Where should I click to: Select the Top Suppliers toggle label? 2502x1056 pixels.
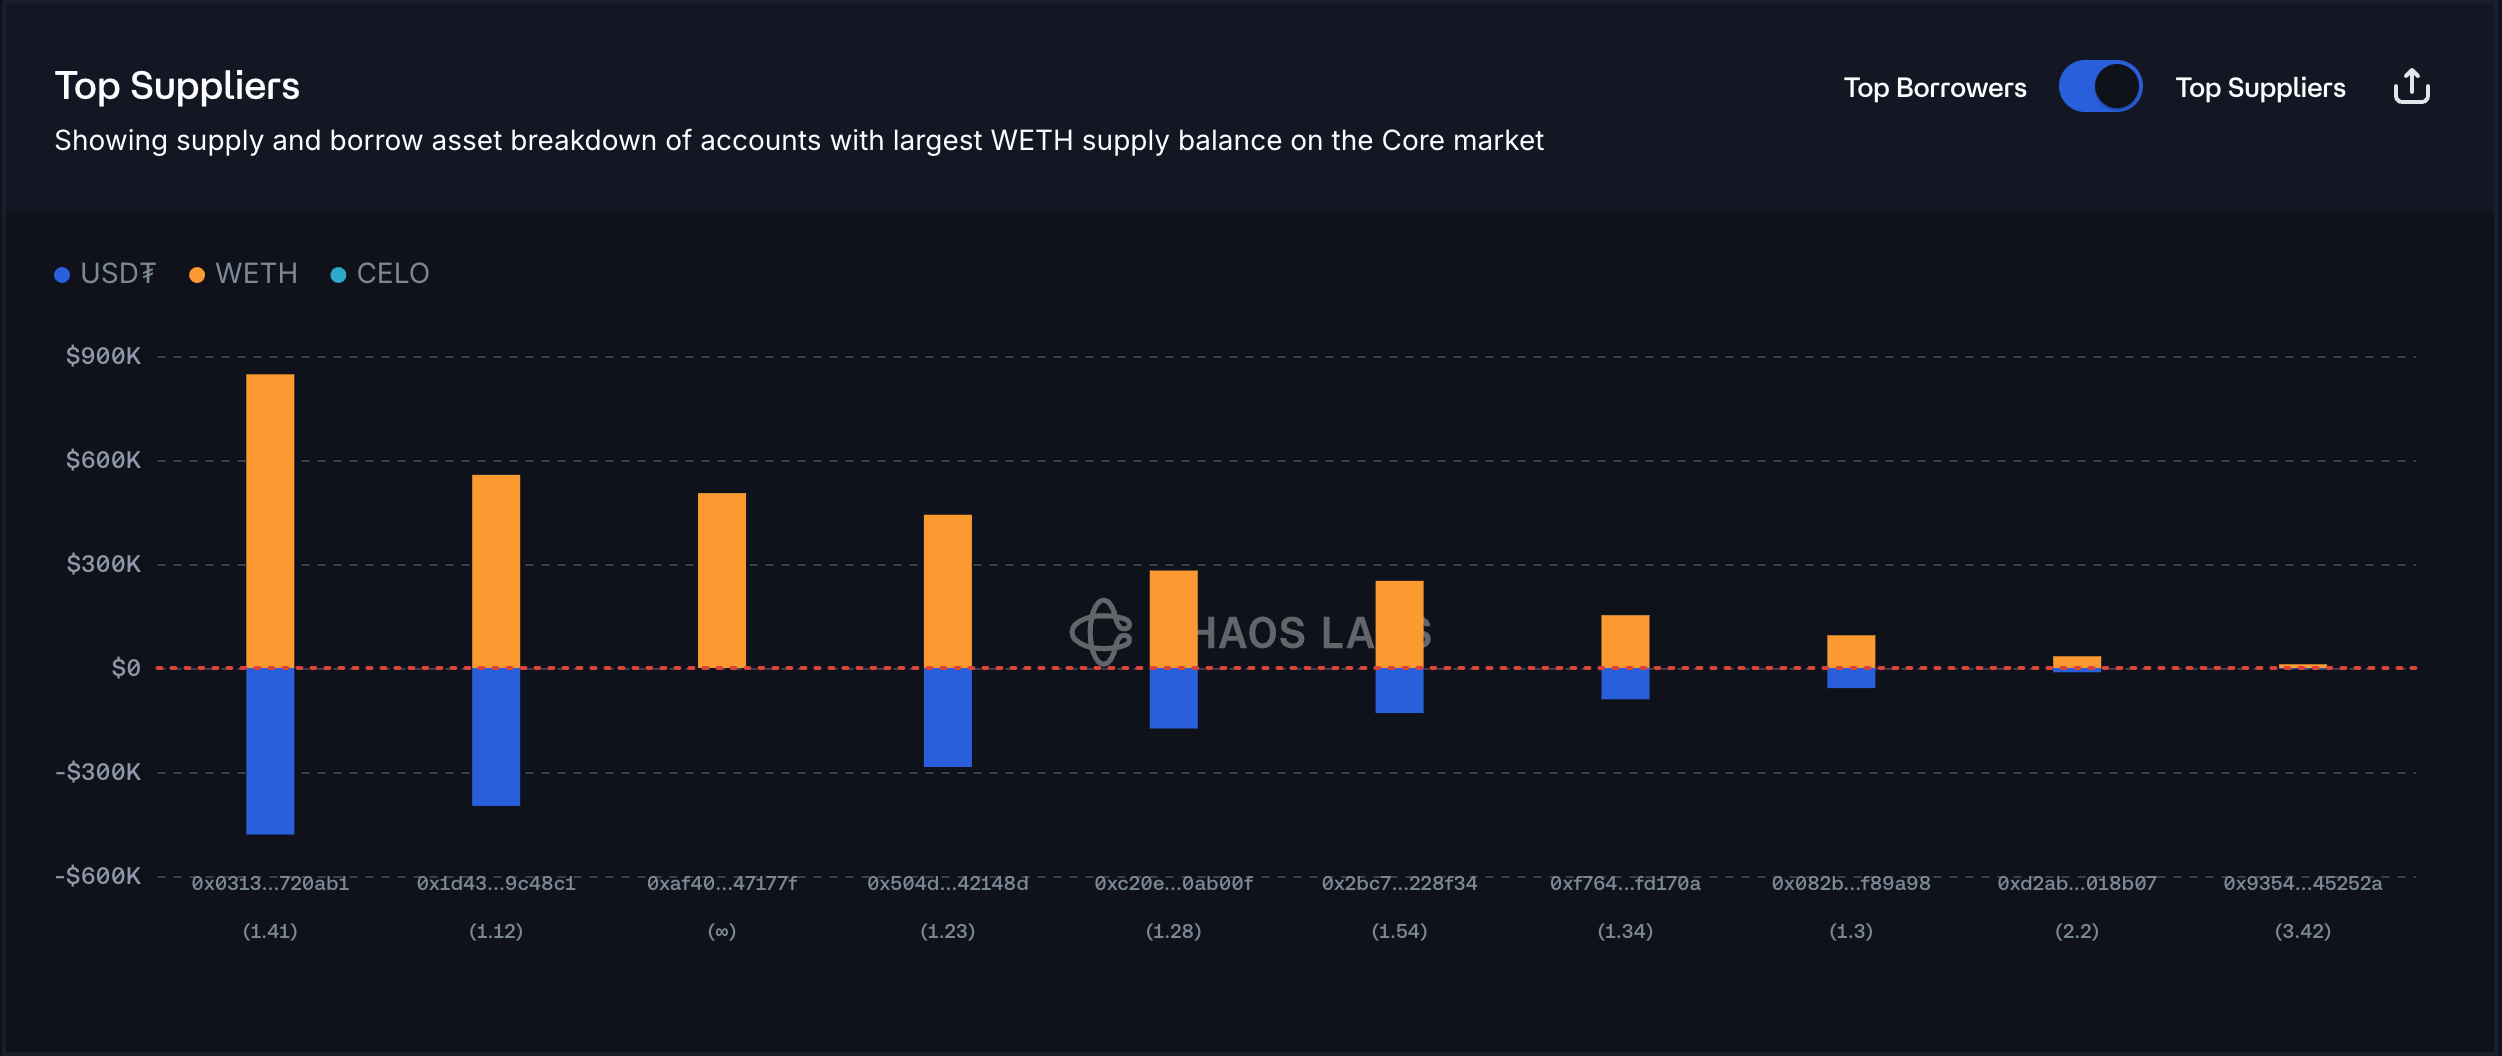tap(2260, 88)
